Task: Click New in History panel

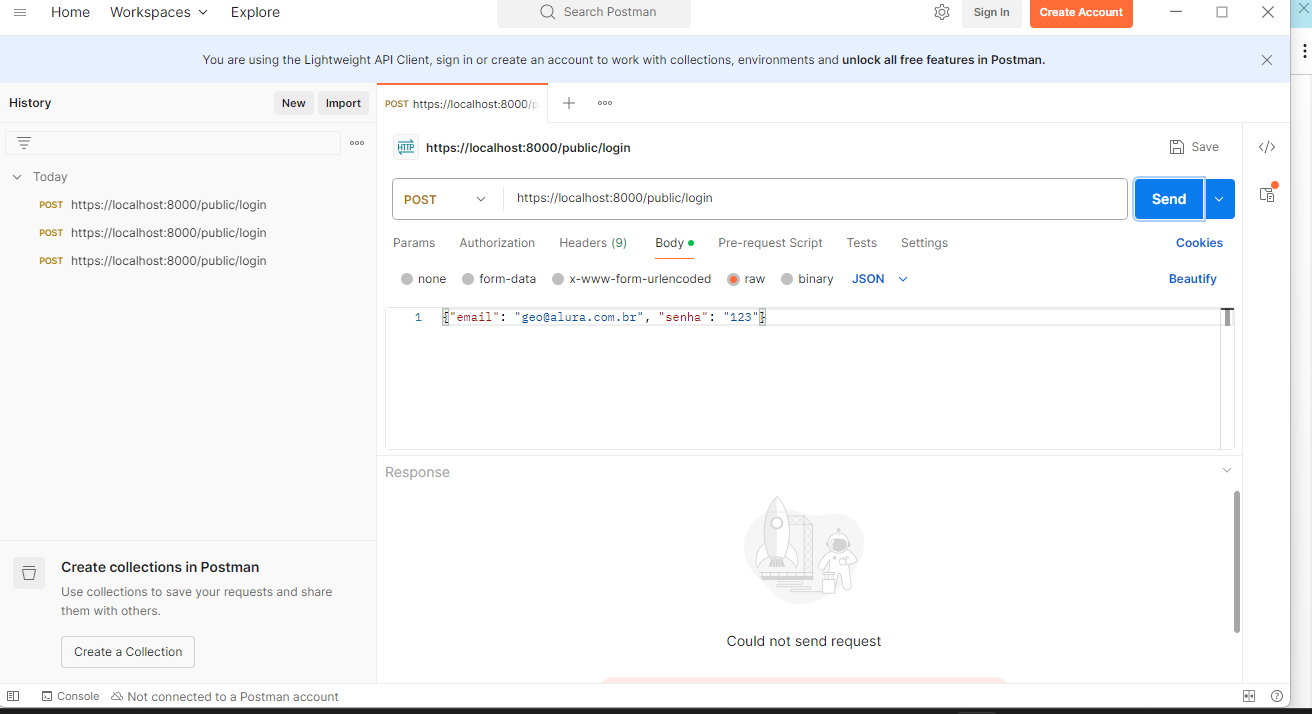Action: (294, 103)
